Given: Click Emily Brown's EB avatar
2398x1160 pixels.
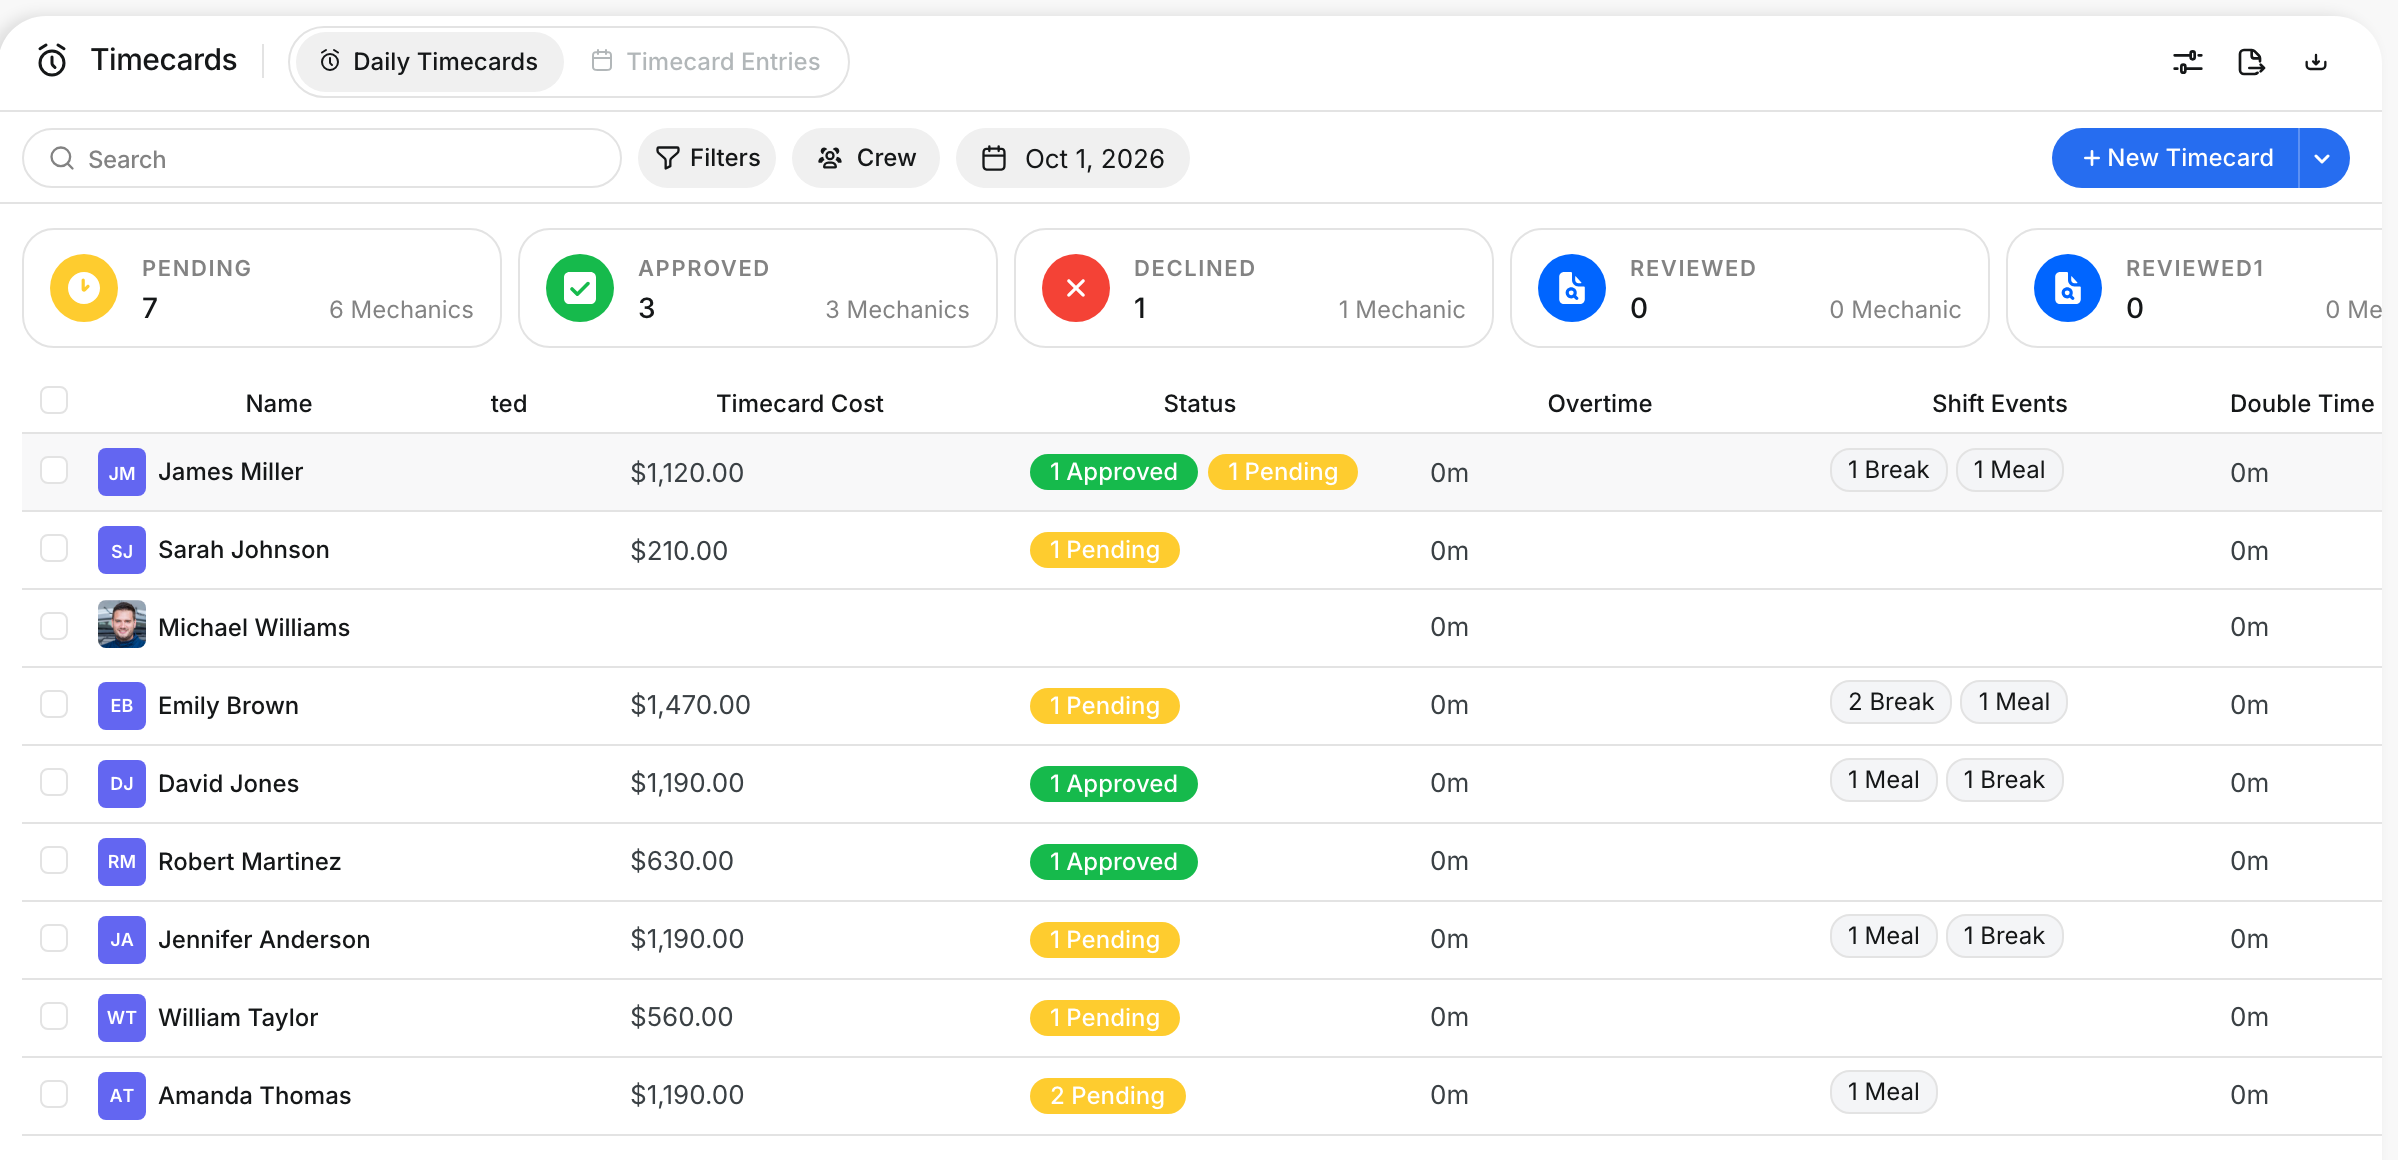Looking at the screenshot, I should [122, 706].
